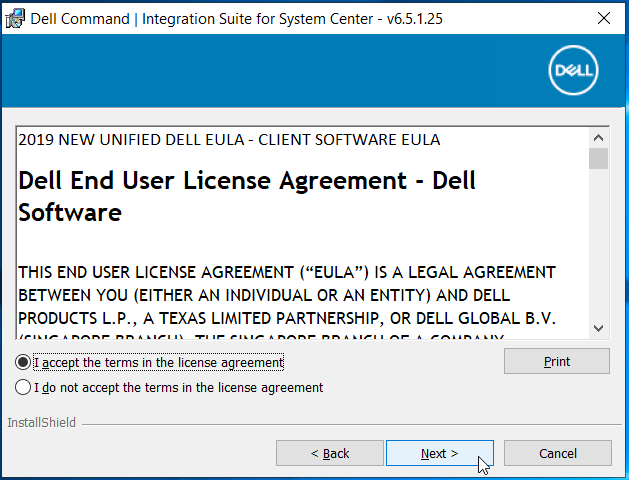This screenshot has height=480, width=629.
Task: Click the "2019 NEW UNIFIED DELL EULA" line
Action: [229, 139]
